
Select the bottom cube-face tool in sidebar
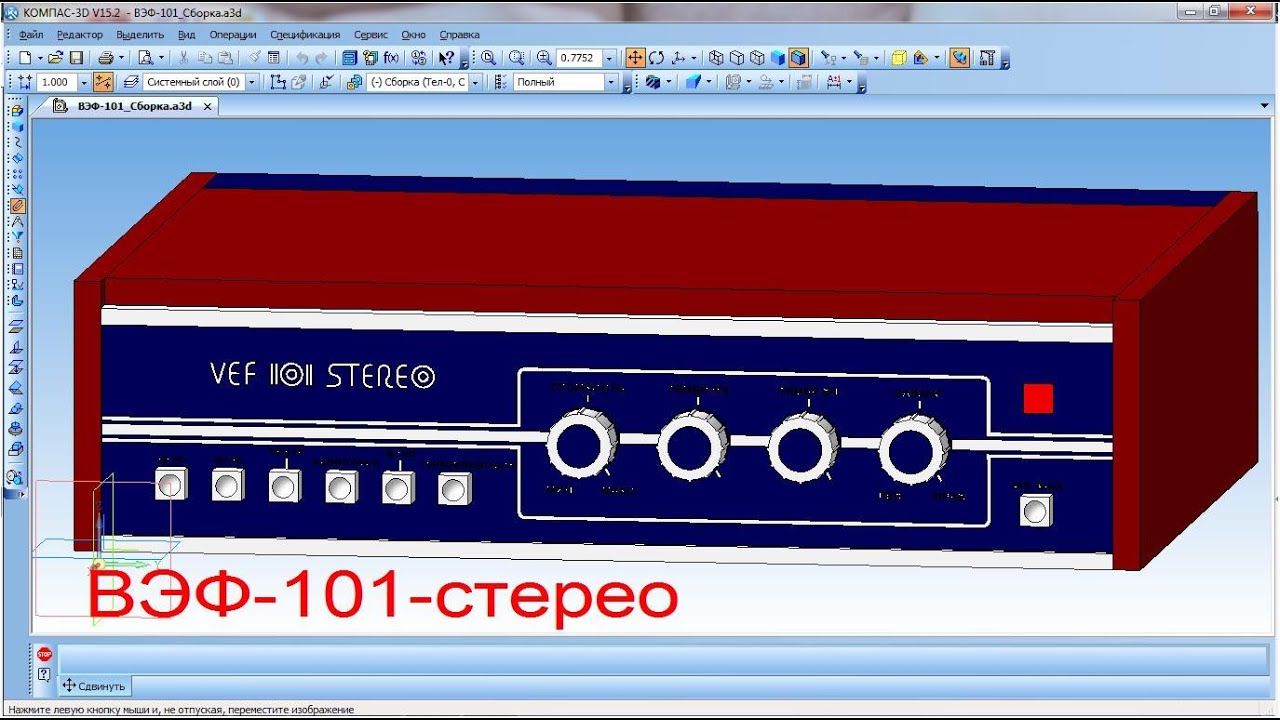[17, 449]
